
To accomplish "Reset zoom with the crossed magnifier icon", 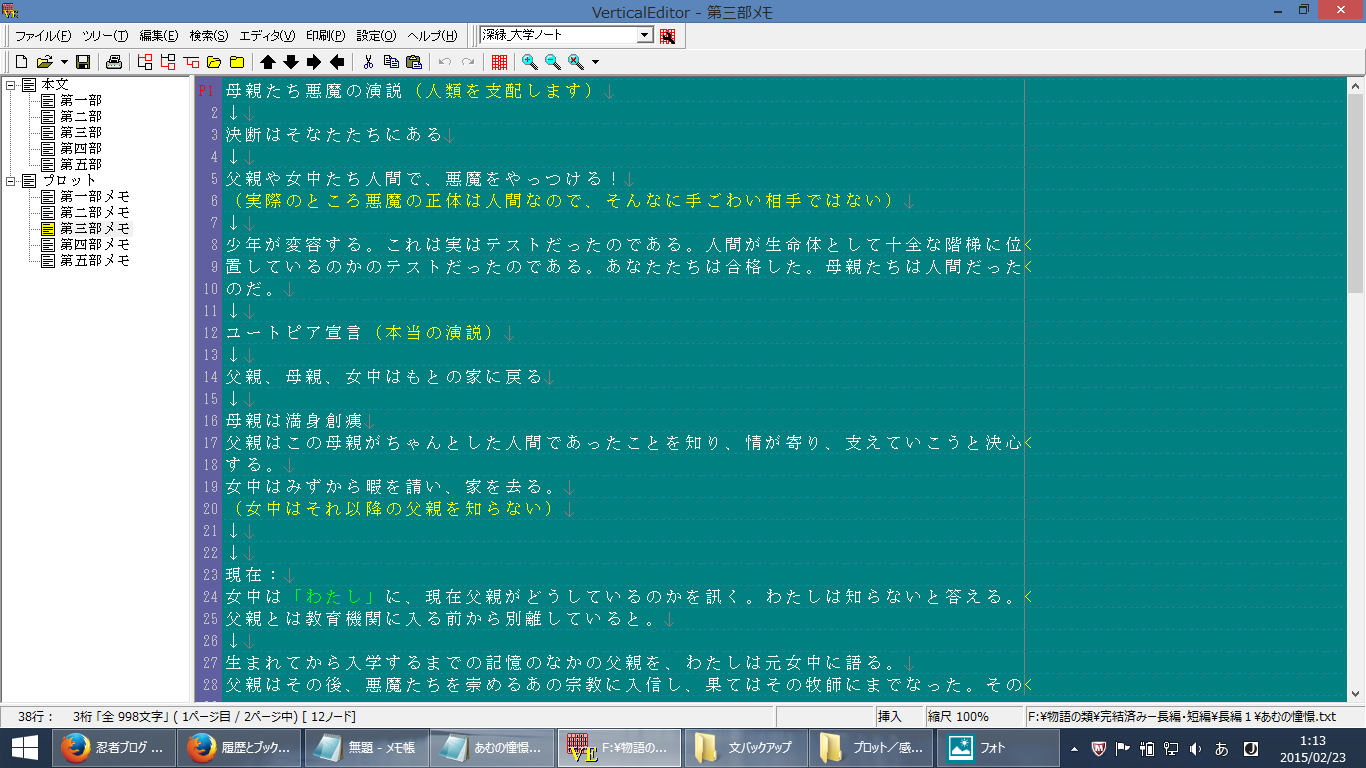I will [x=576, y=62].
